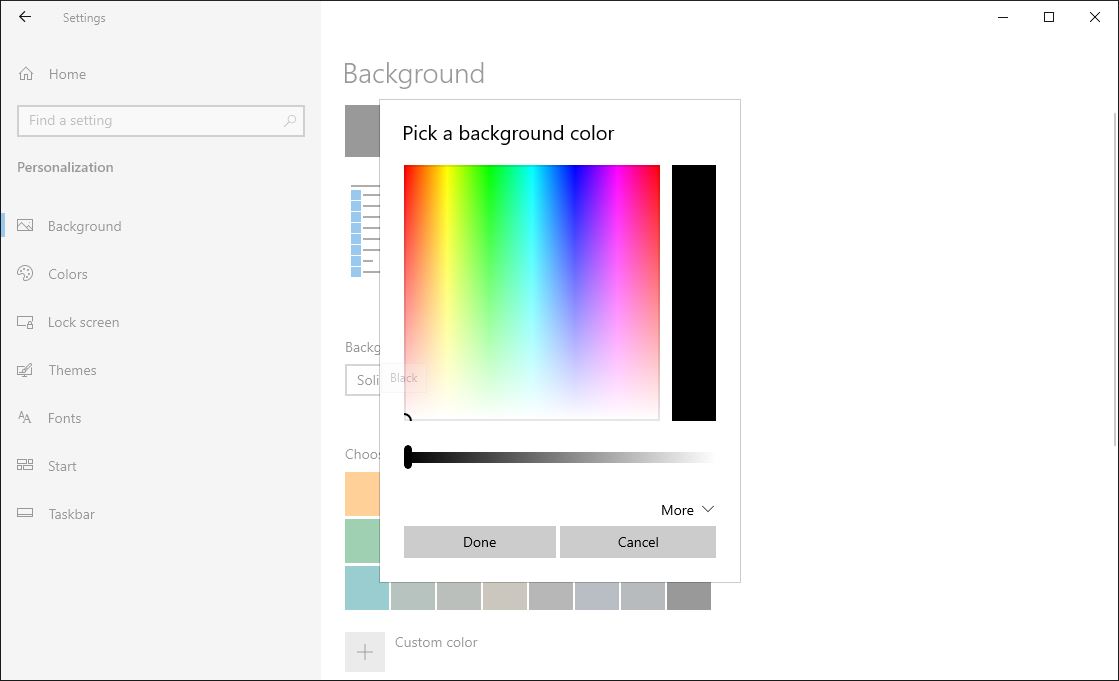Click the back arrow in the title bar
The width and height of the screenshot is (1119, 681).
click(24, 17)
